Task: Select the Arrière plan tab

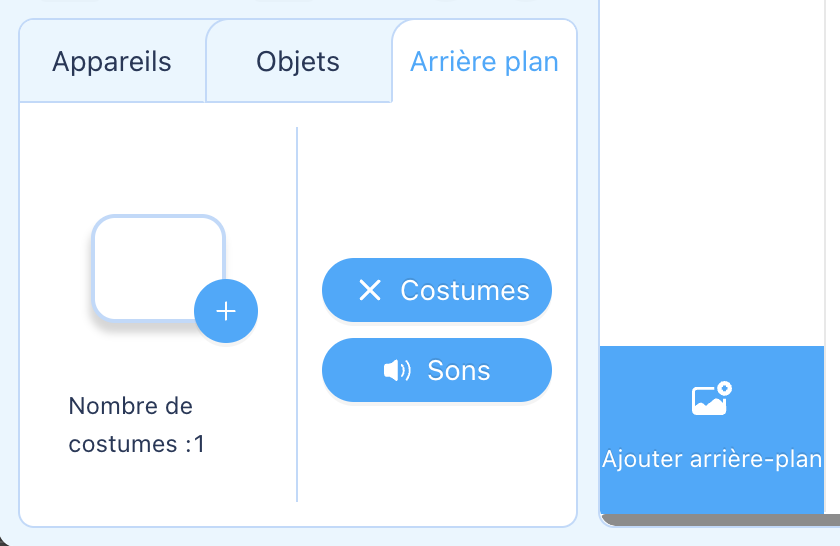Action: point(484,61)
